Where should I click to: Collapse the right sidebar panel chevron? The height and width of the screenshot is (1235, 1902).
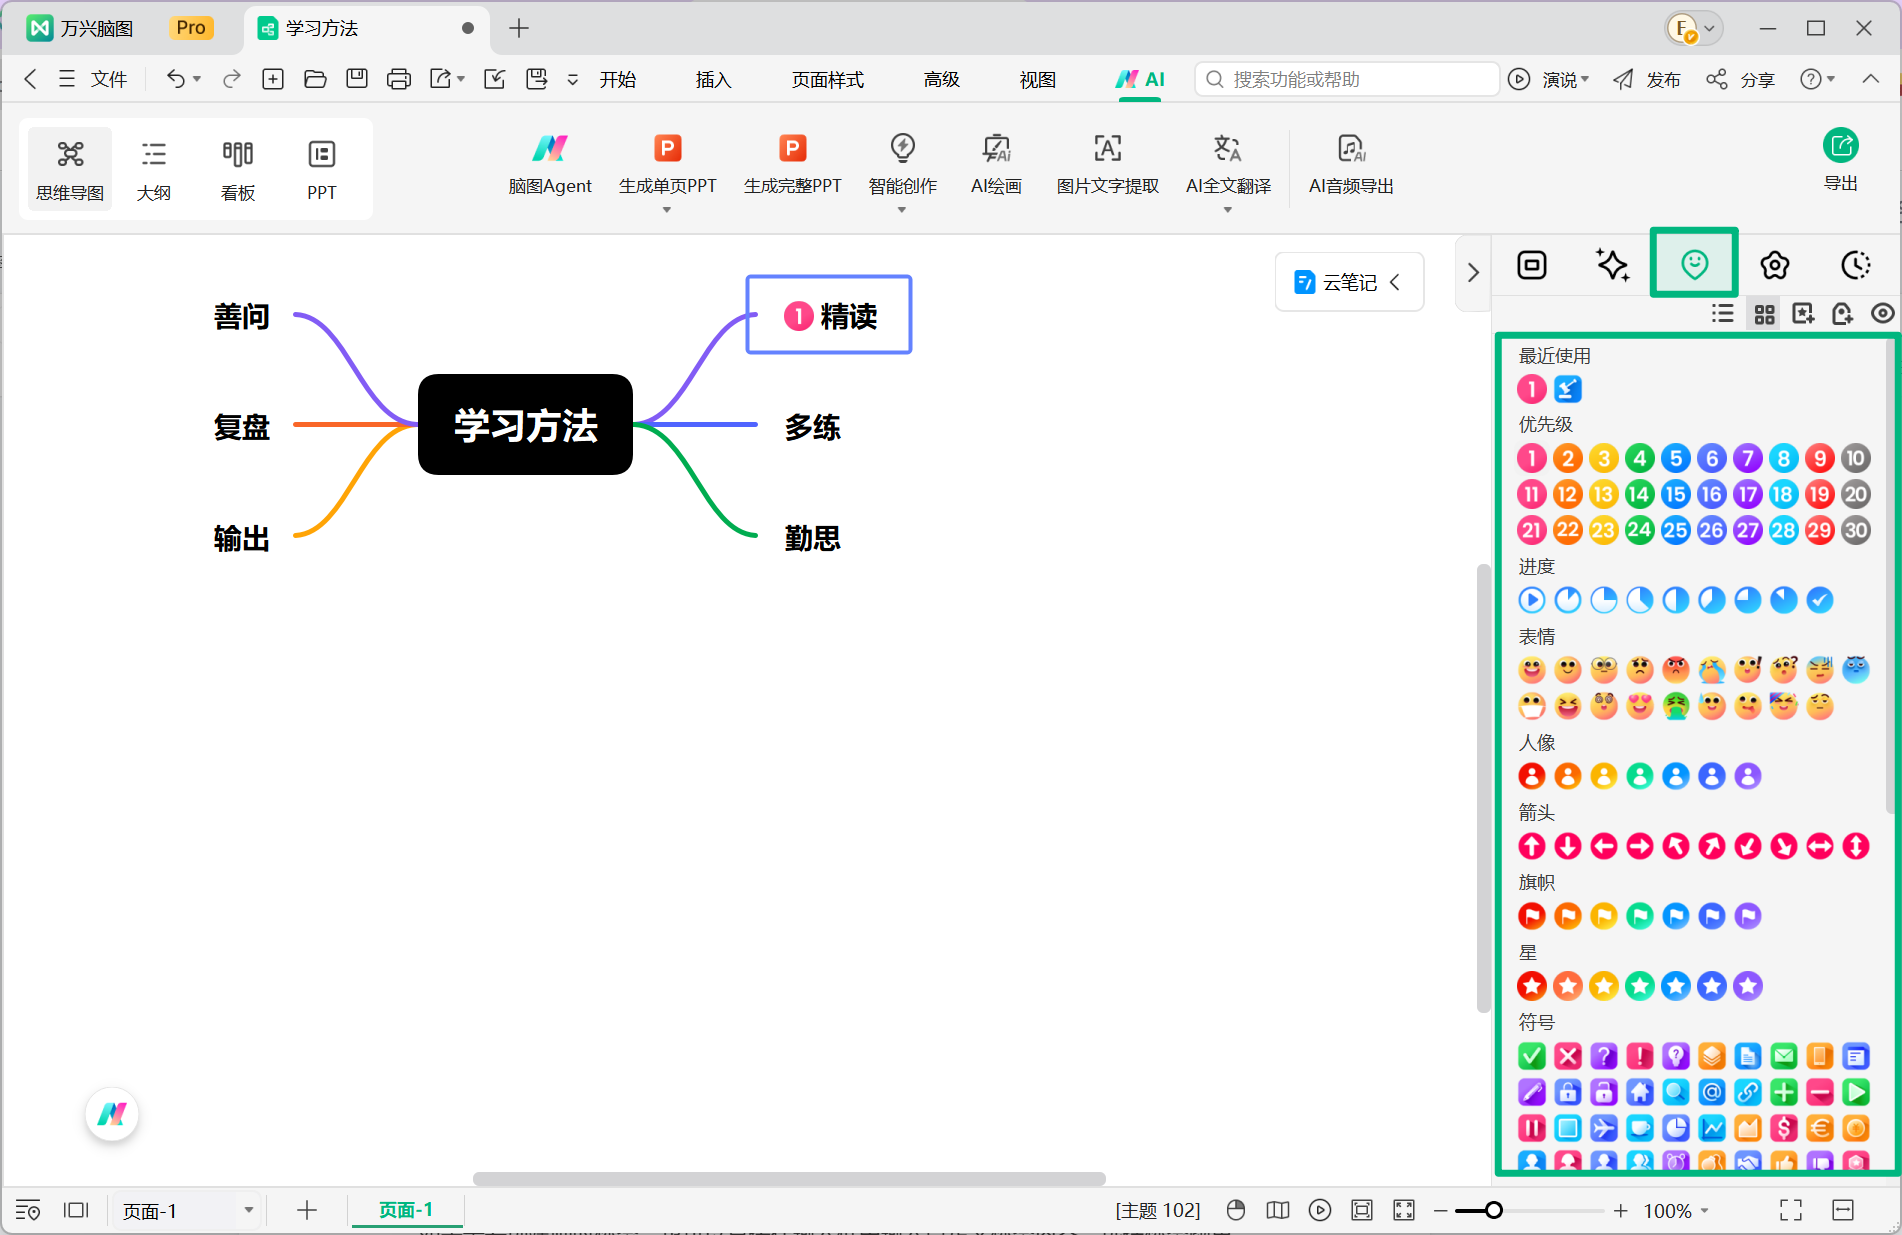coord(1472,272)
